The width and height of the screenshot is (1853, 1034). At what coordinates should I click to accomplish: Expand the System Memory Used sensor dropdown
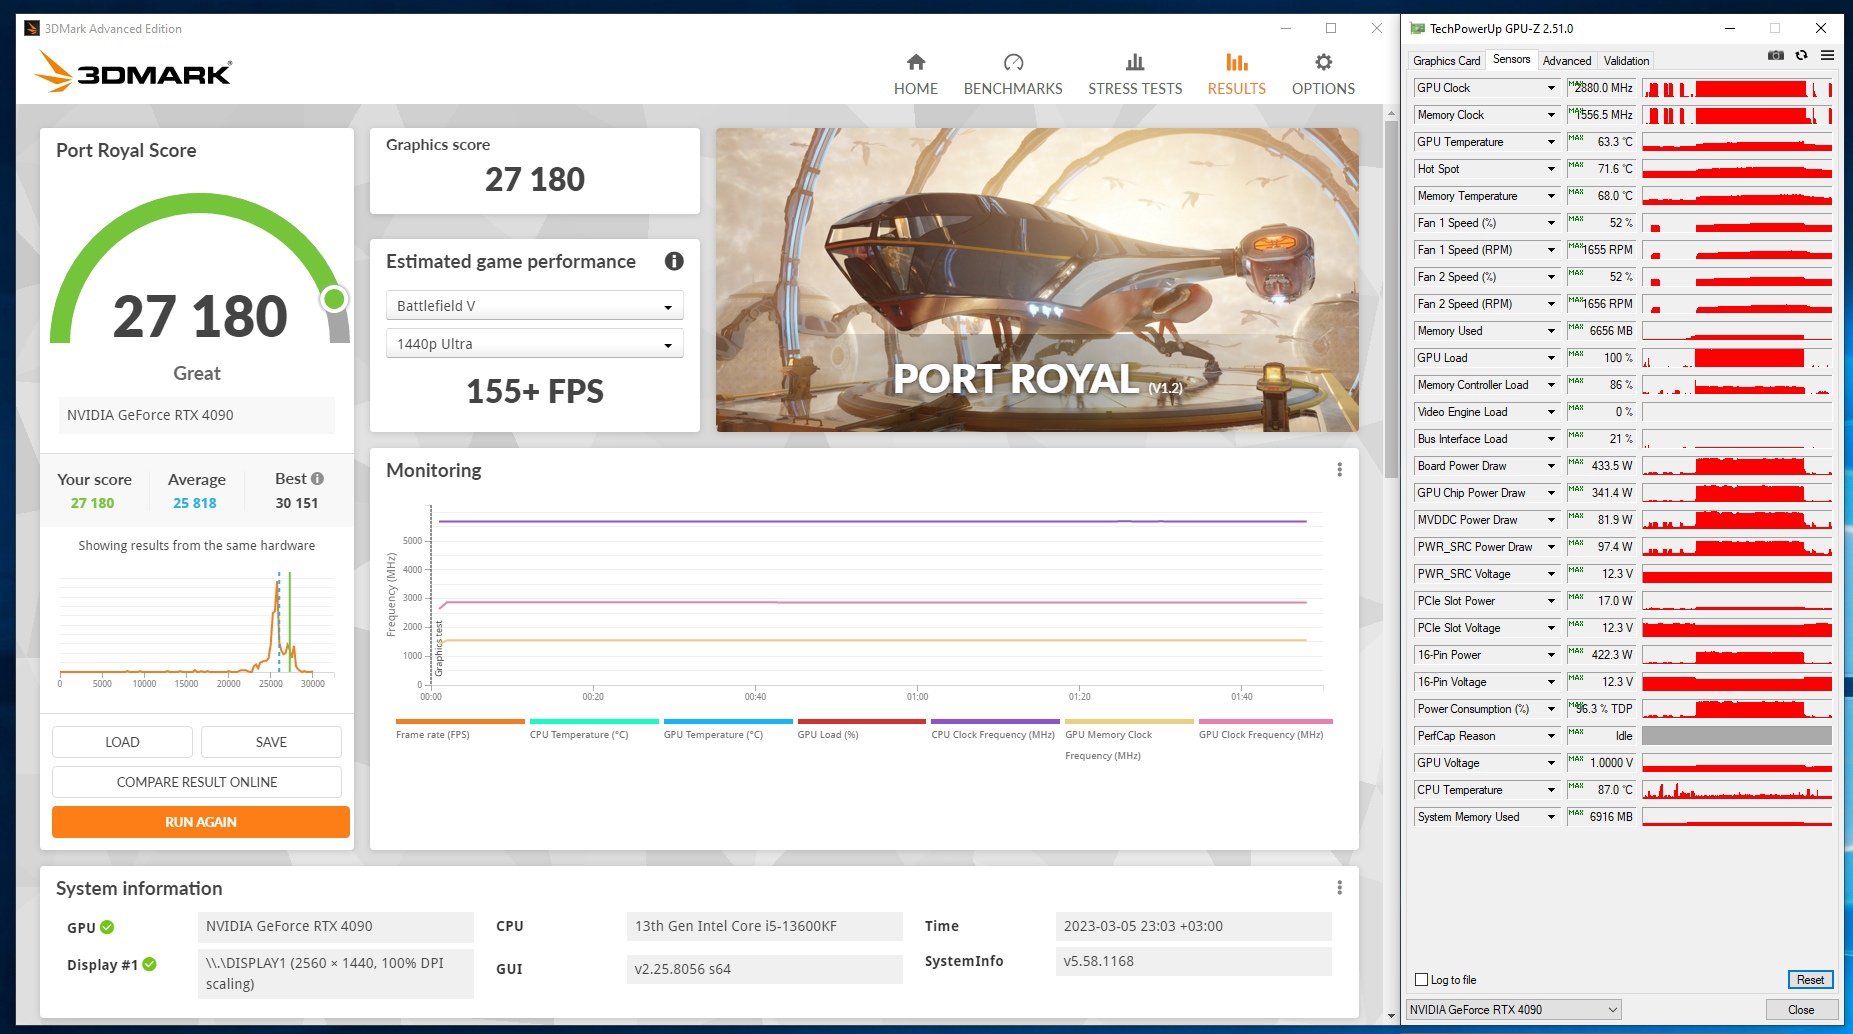pos(1551,817)
